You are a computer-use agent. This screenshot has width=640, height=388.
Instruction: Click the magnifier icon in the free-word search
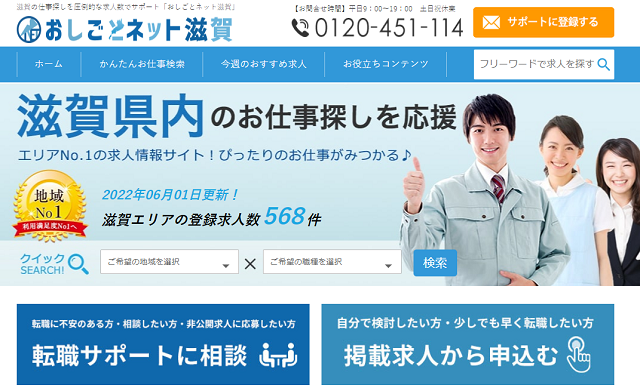point(604,64)
